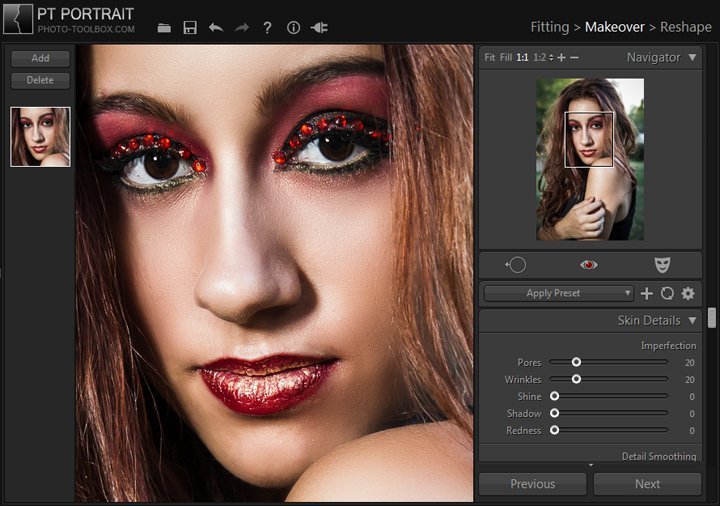Image resolution: width=720 pixels, height=506 pixels.
Task: Open a photo with the folder icon
Action: point(164,28)
